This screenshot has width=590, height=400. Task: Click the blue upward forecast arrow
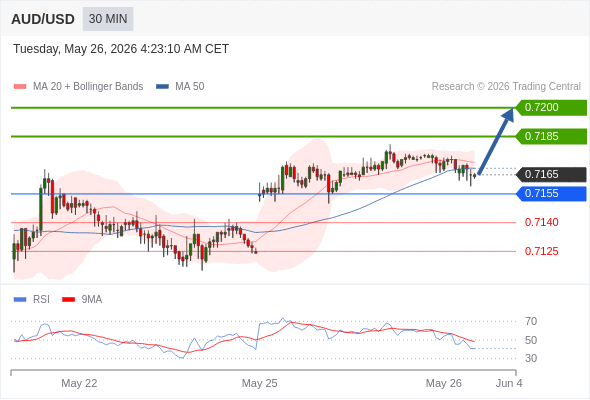[496, 141]
